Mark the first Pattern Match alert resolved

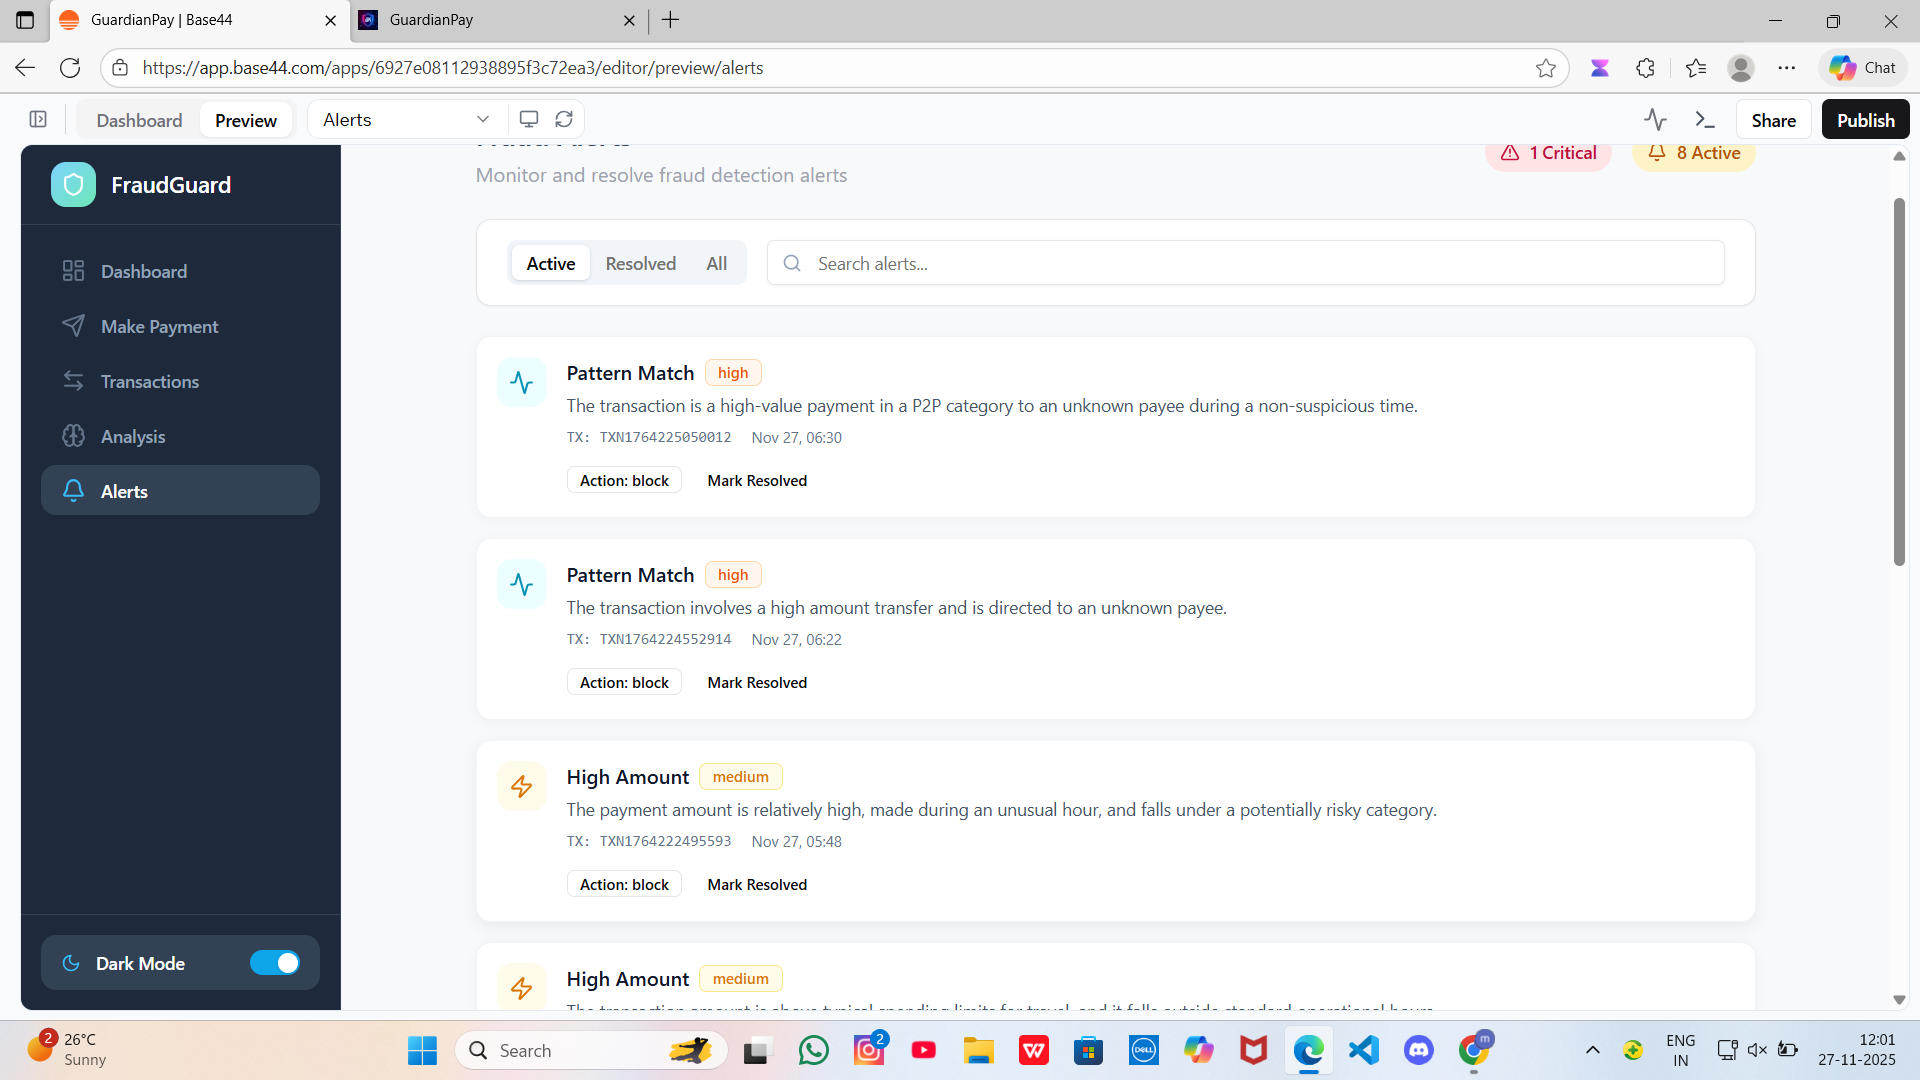pos(757,480)
